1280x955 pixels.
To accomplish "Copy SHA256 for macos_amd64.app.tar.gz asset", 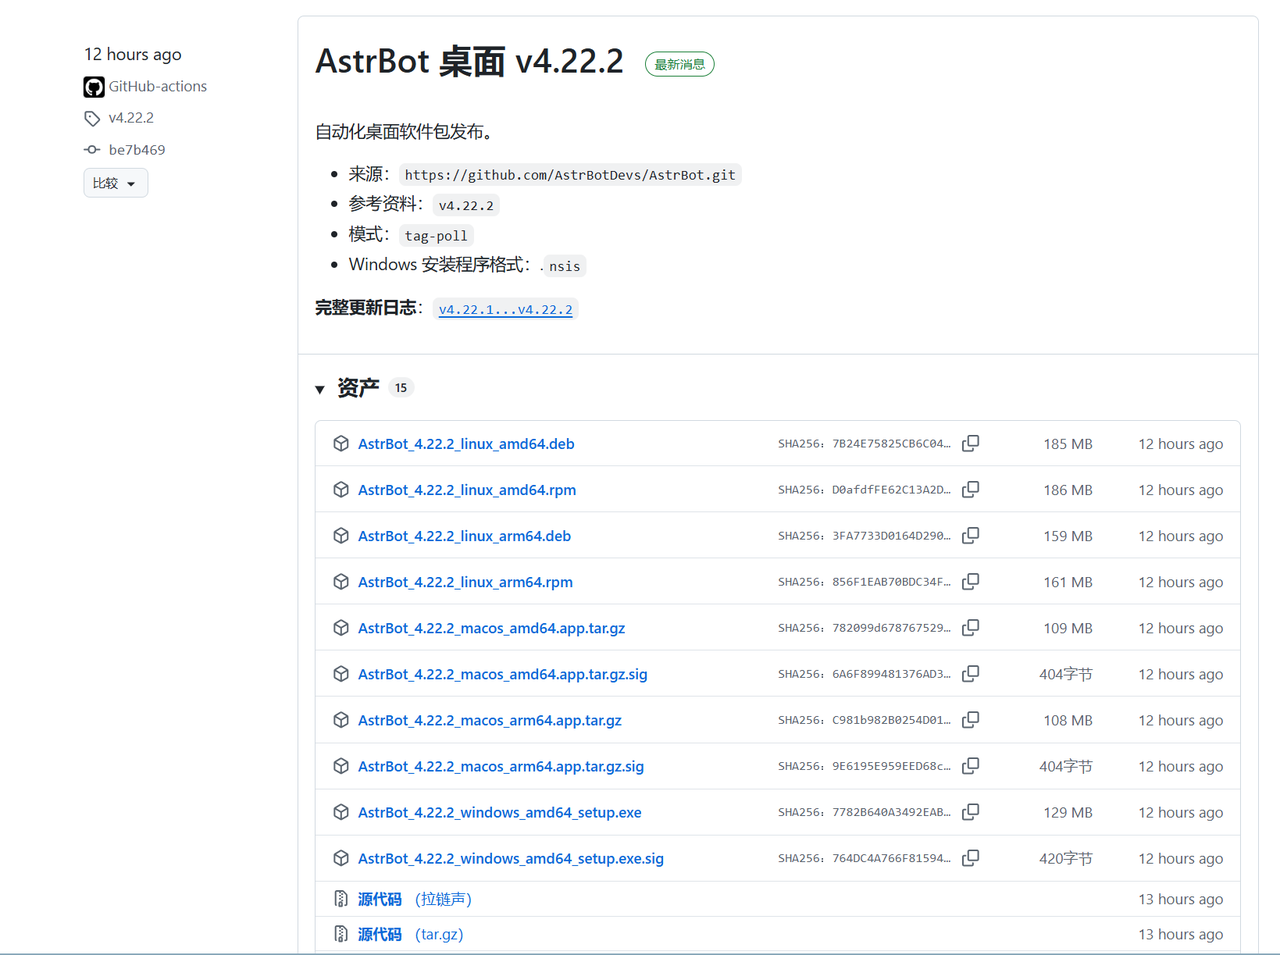I will (970, 627).
